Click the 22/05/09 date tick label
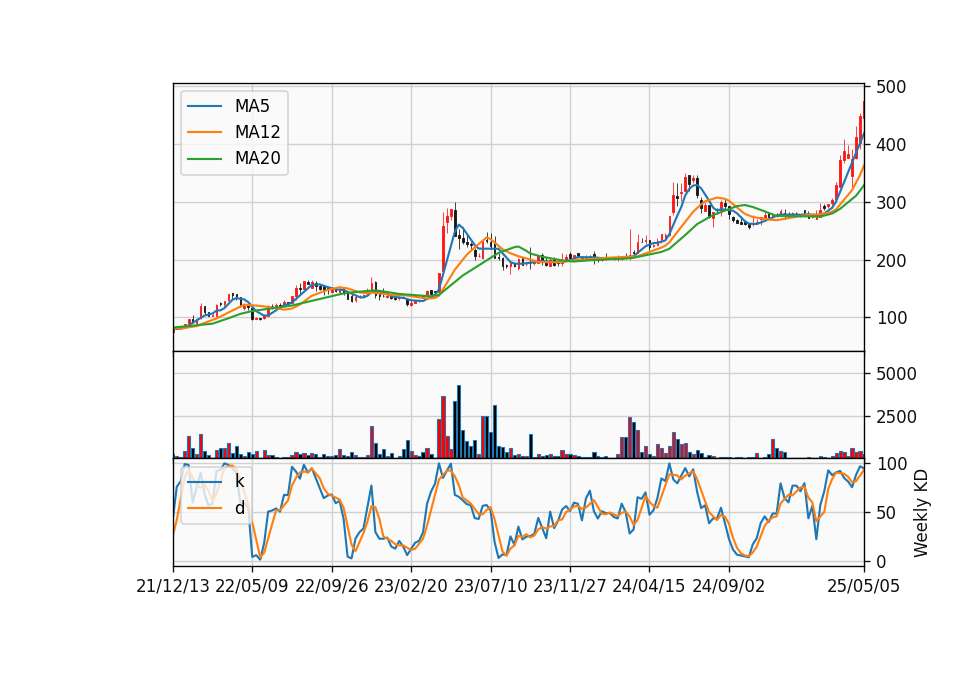Image resolution: width=960 pixels, height=690 pixels. point(252,586)
